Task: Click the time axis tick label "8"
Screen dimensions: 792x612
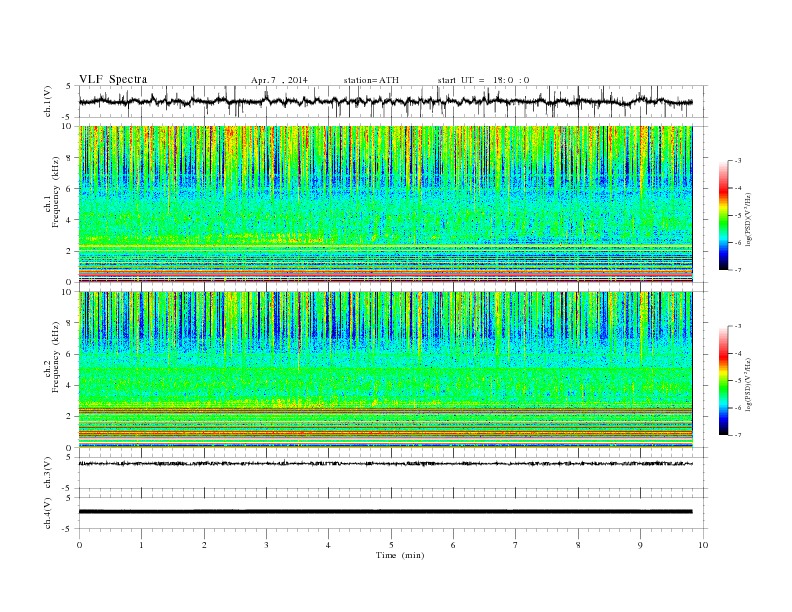Action: (578, 545)
